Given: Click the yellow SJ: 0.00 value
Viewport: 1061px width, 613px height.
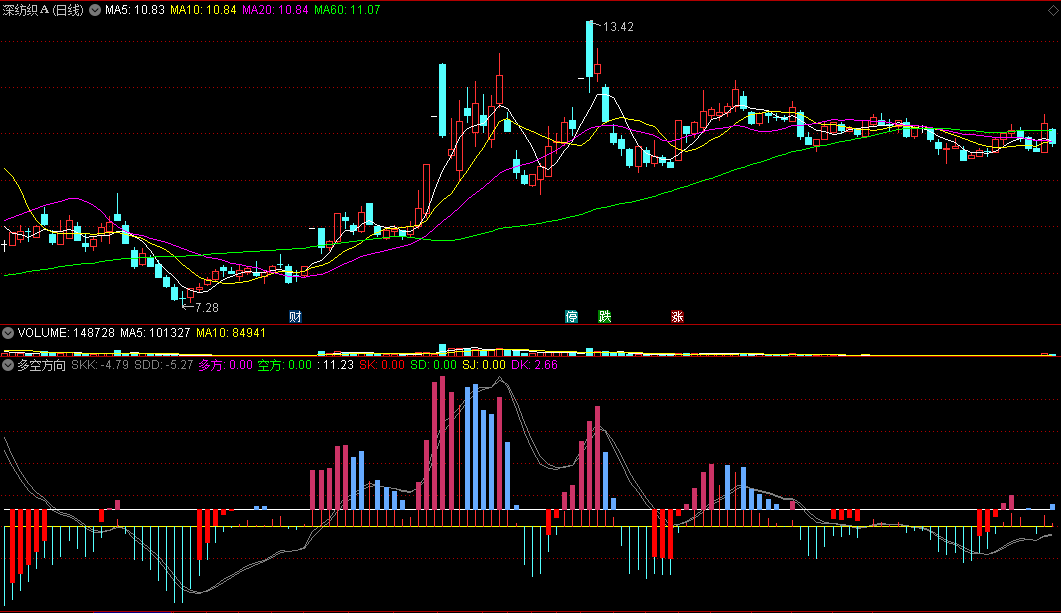Looking at the screenshot, I should point(484,365).
